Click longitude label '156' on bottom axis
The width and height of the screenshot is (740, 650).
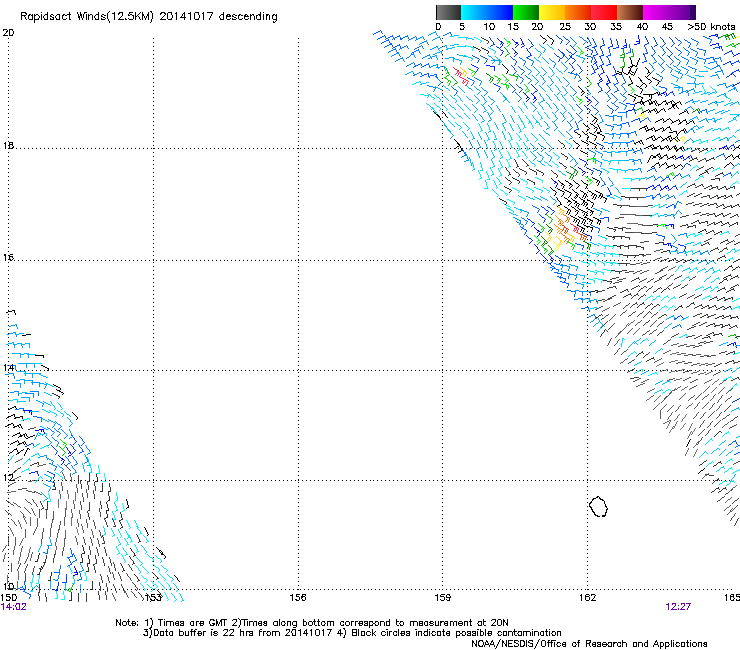298,598
